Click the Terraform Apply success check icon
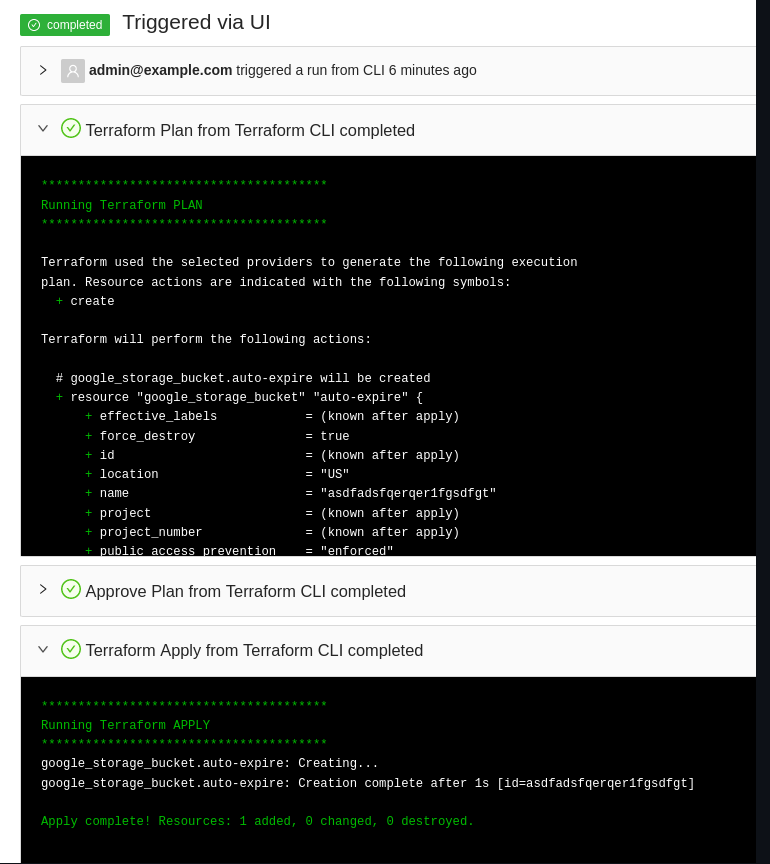The width and height of the screenshot is (770, 864). pos(71,649)
